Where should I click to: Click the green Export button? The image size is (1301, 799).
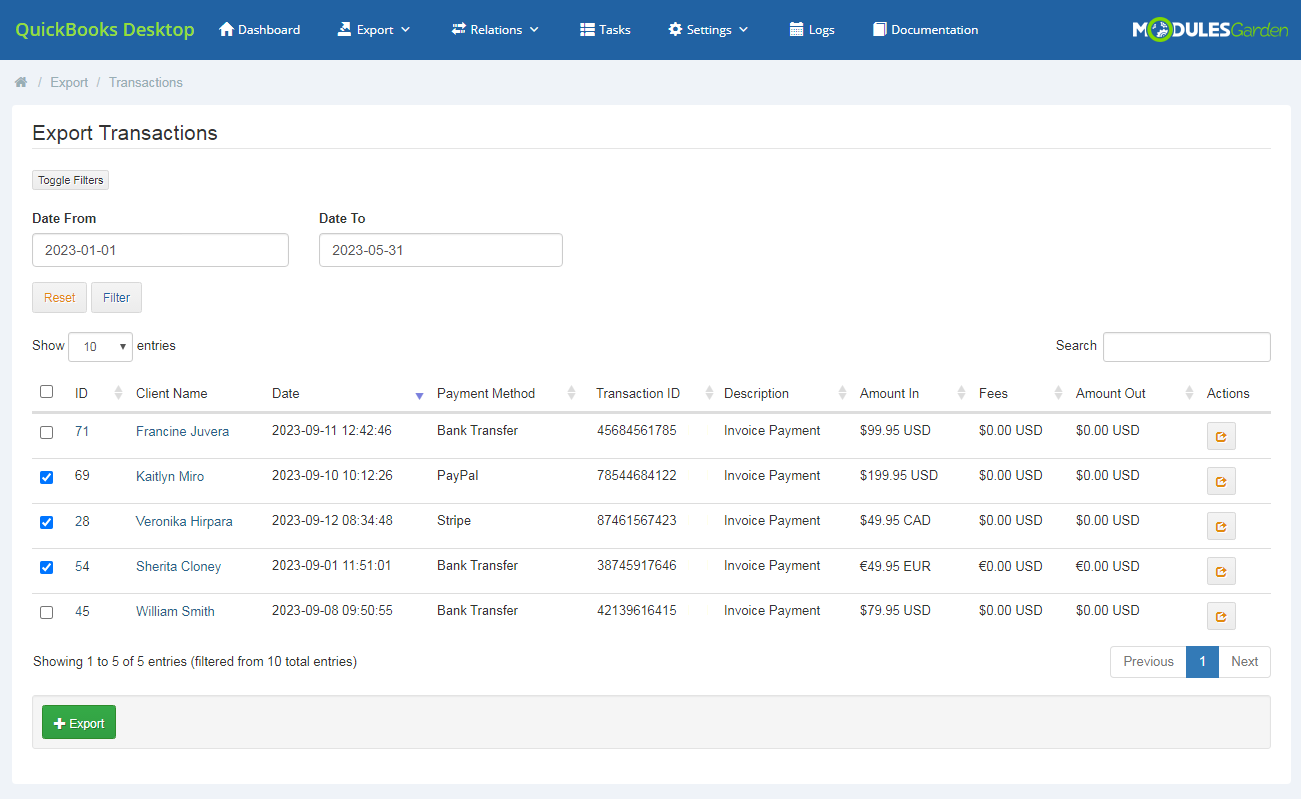[78, 721]
